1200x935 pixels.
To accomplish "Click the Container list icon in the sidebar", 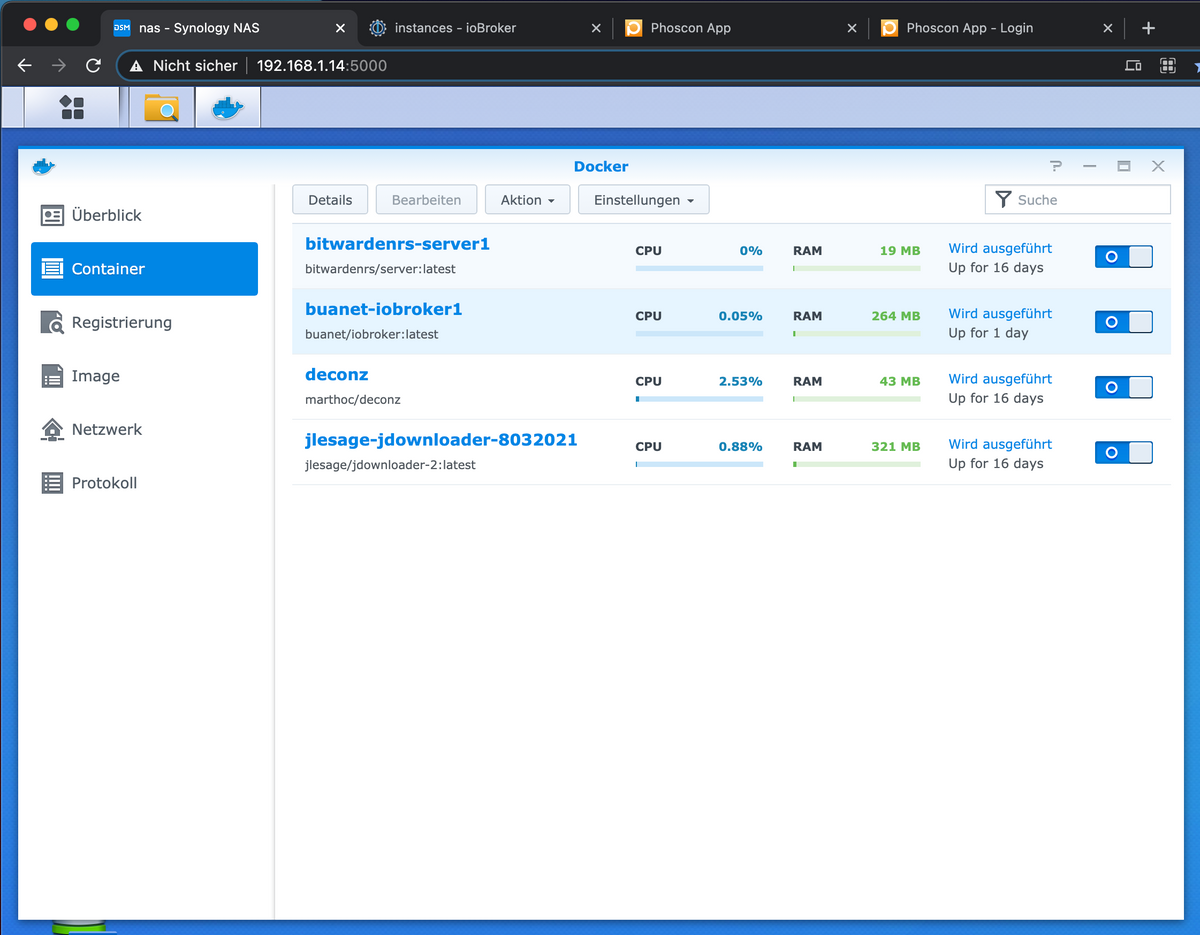I will point(52,269).
